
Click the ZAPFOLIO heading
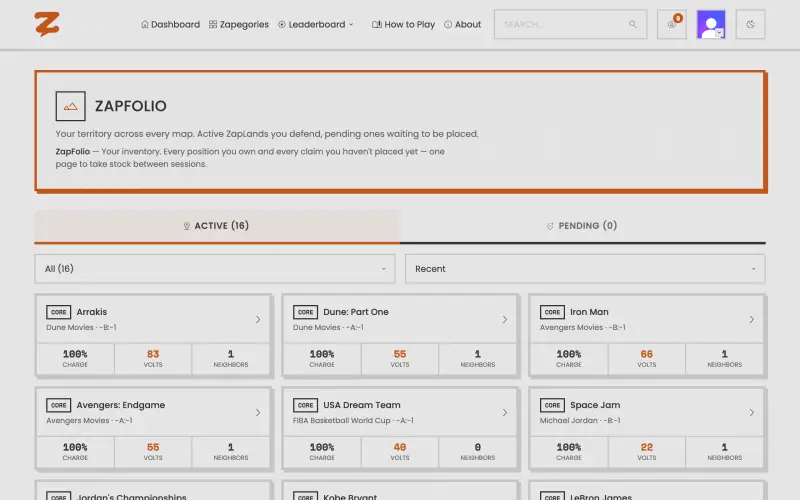(x=131, y=106)
